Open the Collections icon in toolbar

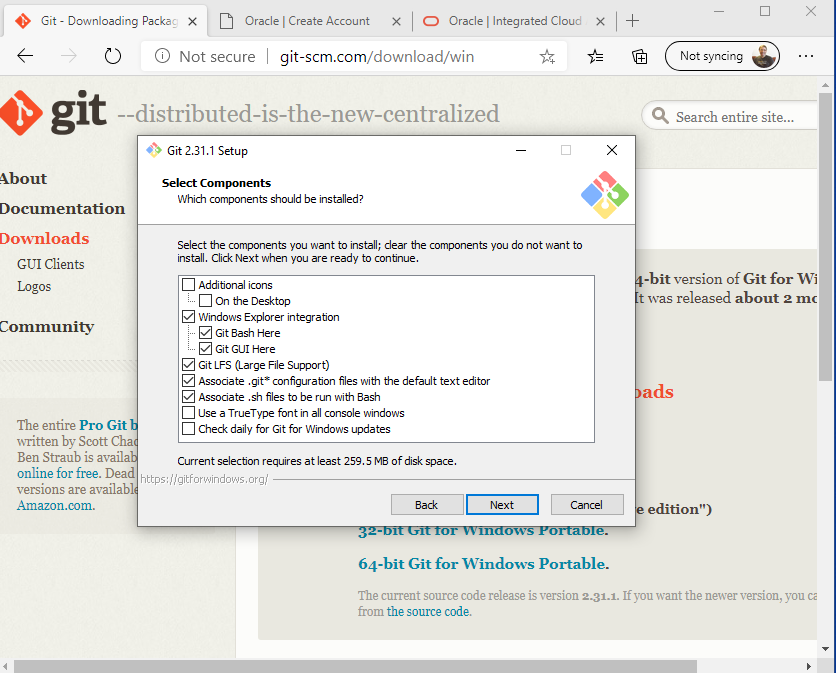click(639, 57)
